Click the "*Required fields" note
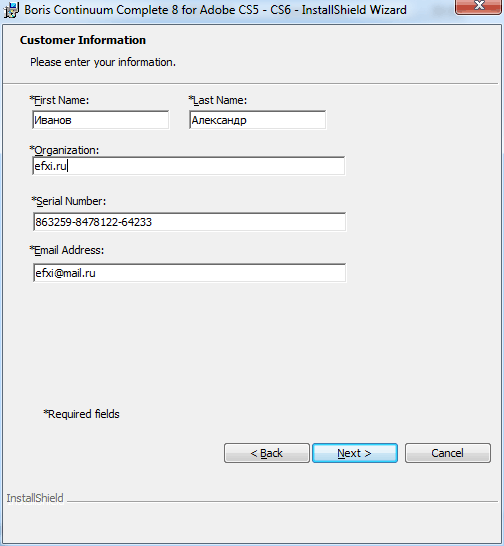This screenshot has height=546, width=504. point(82,414)
